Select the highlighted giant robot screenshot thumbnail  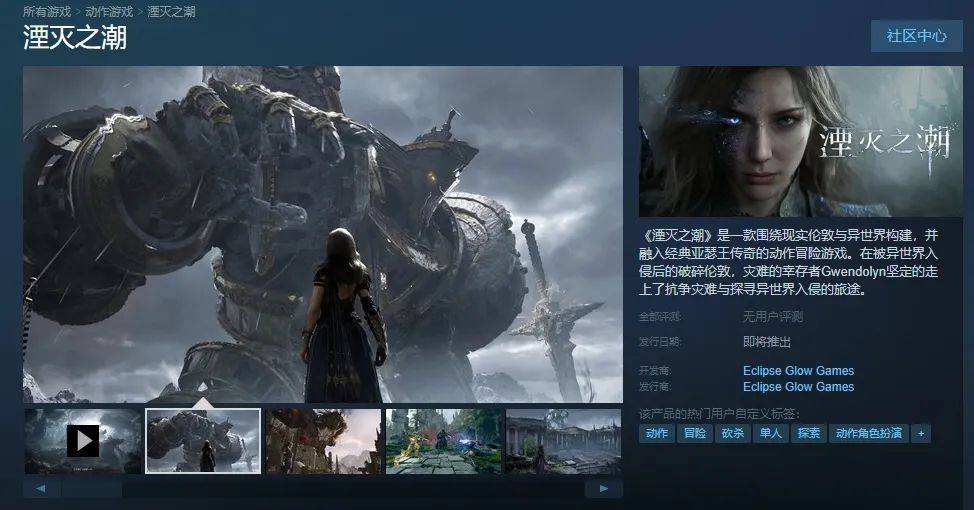click(x=203, y=441)
